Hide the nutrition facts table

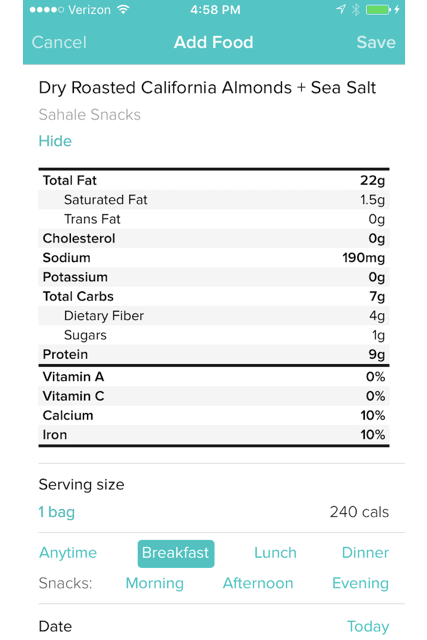coord(55,141)
